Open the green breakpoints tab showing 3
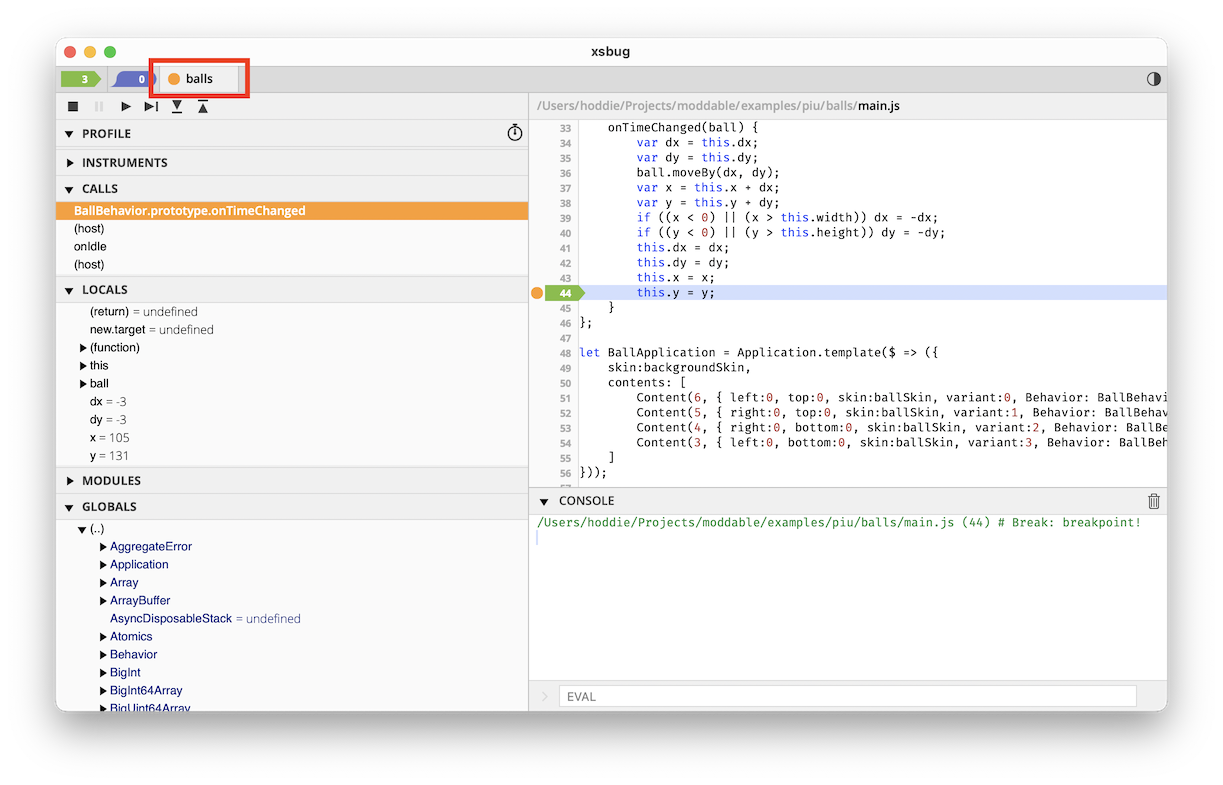Image resolution: width=1223 pixels, height=785 pixels. (x=83, y=79)
